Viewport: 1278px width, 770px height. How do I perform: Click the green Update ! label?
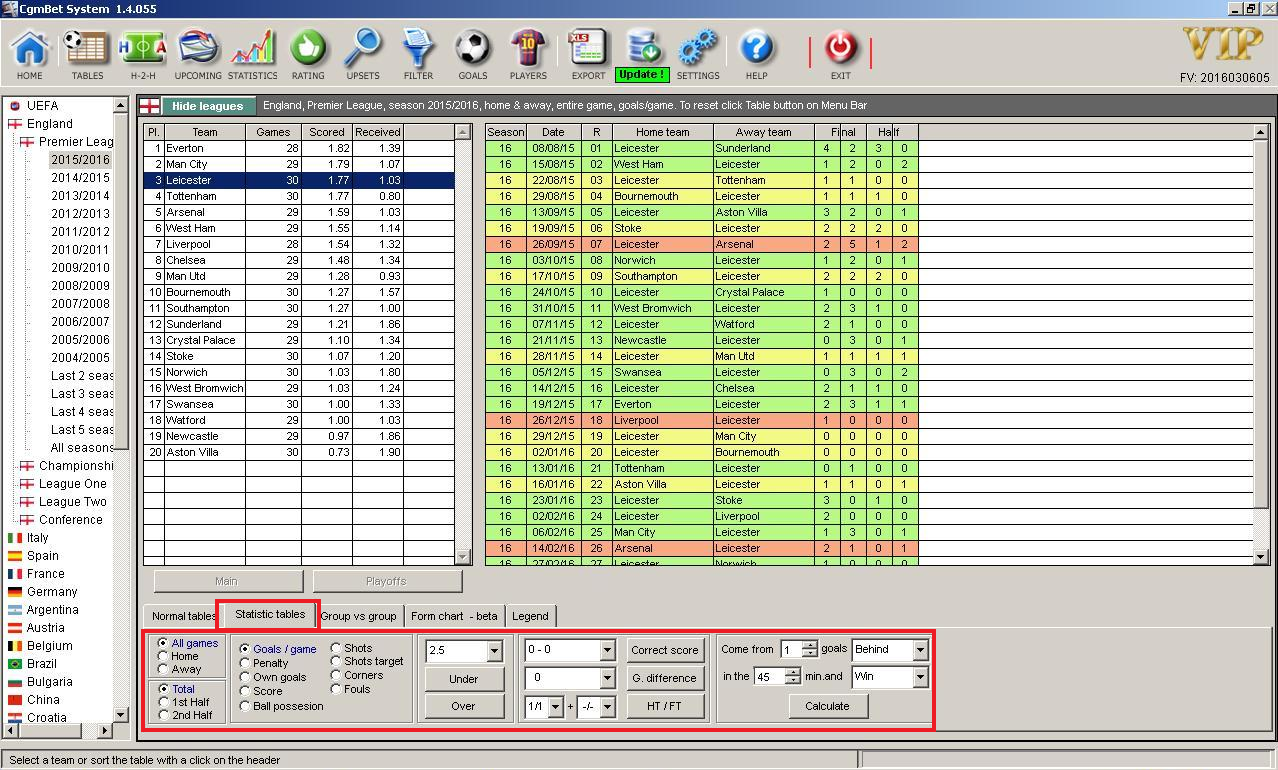click(x=642, y=75)
